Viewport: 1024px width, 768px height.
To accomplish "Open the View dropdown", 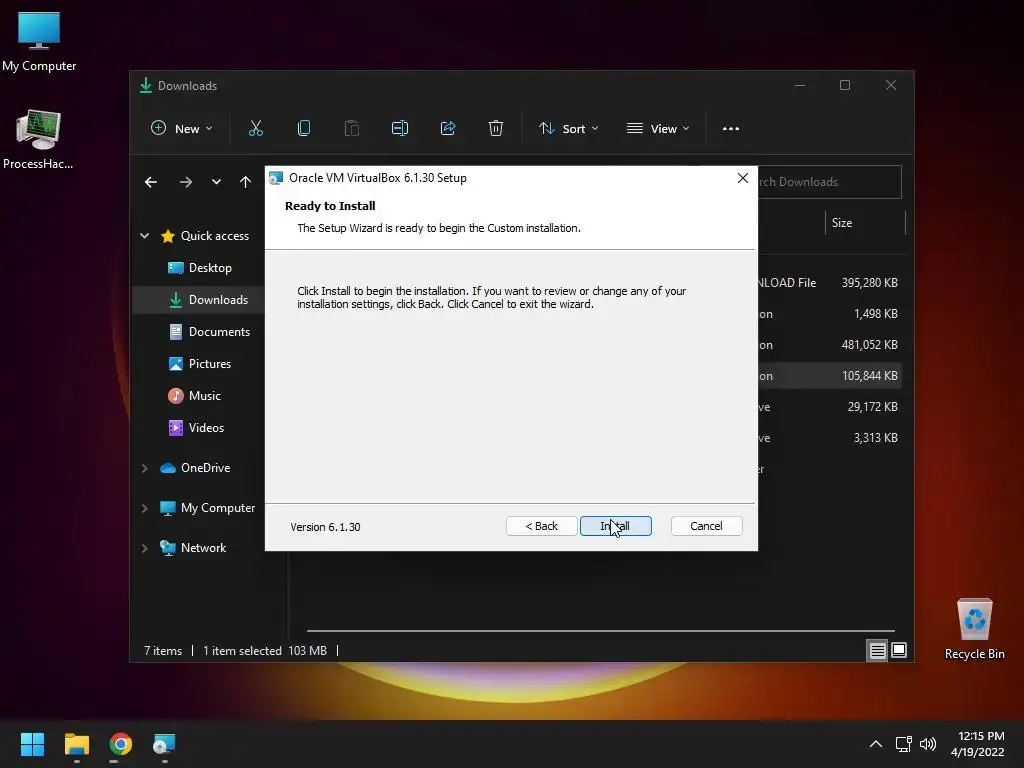I will coord(658,129).
